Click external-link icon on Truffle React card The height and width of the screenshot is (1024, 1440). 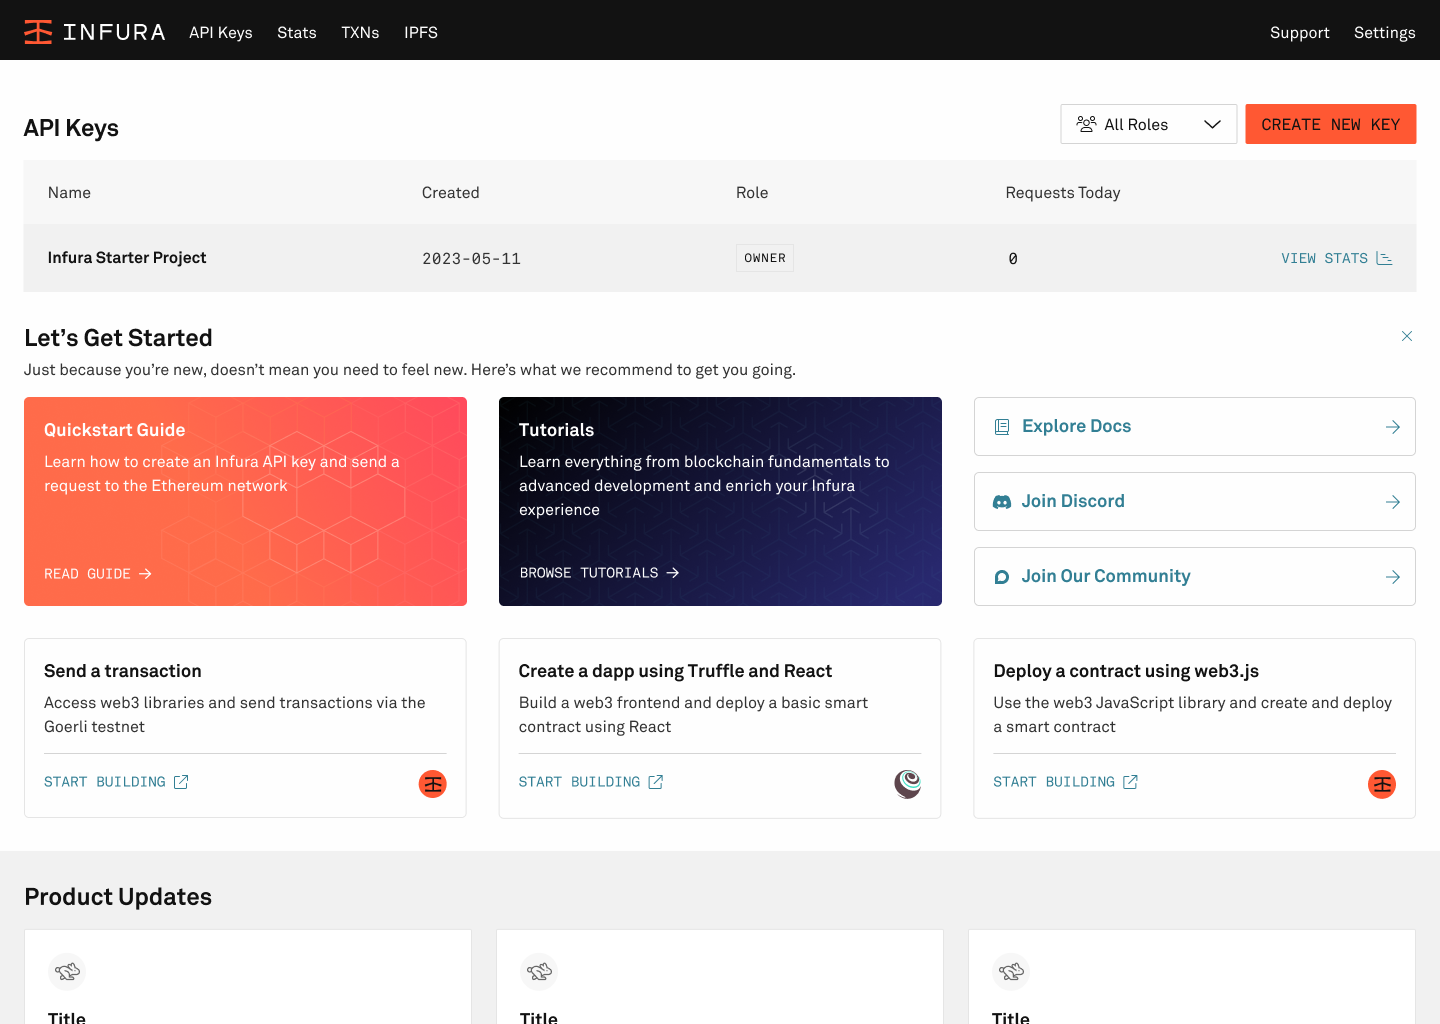[x=656, y=782]
